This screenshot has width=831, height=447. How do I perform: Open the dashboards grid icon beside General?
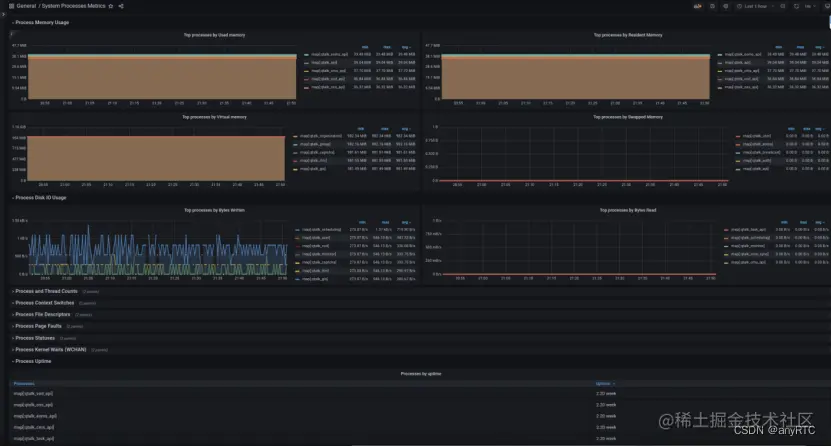[12, 6]
